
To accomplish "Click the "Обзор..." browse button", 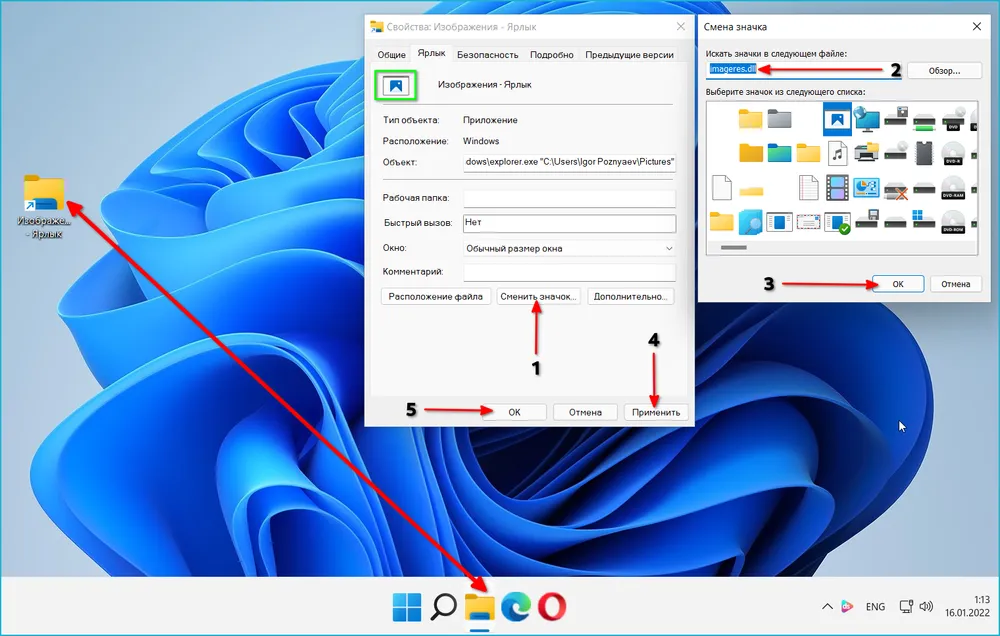I will [x=944, y=70].
